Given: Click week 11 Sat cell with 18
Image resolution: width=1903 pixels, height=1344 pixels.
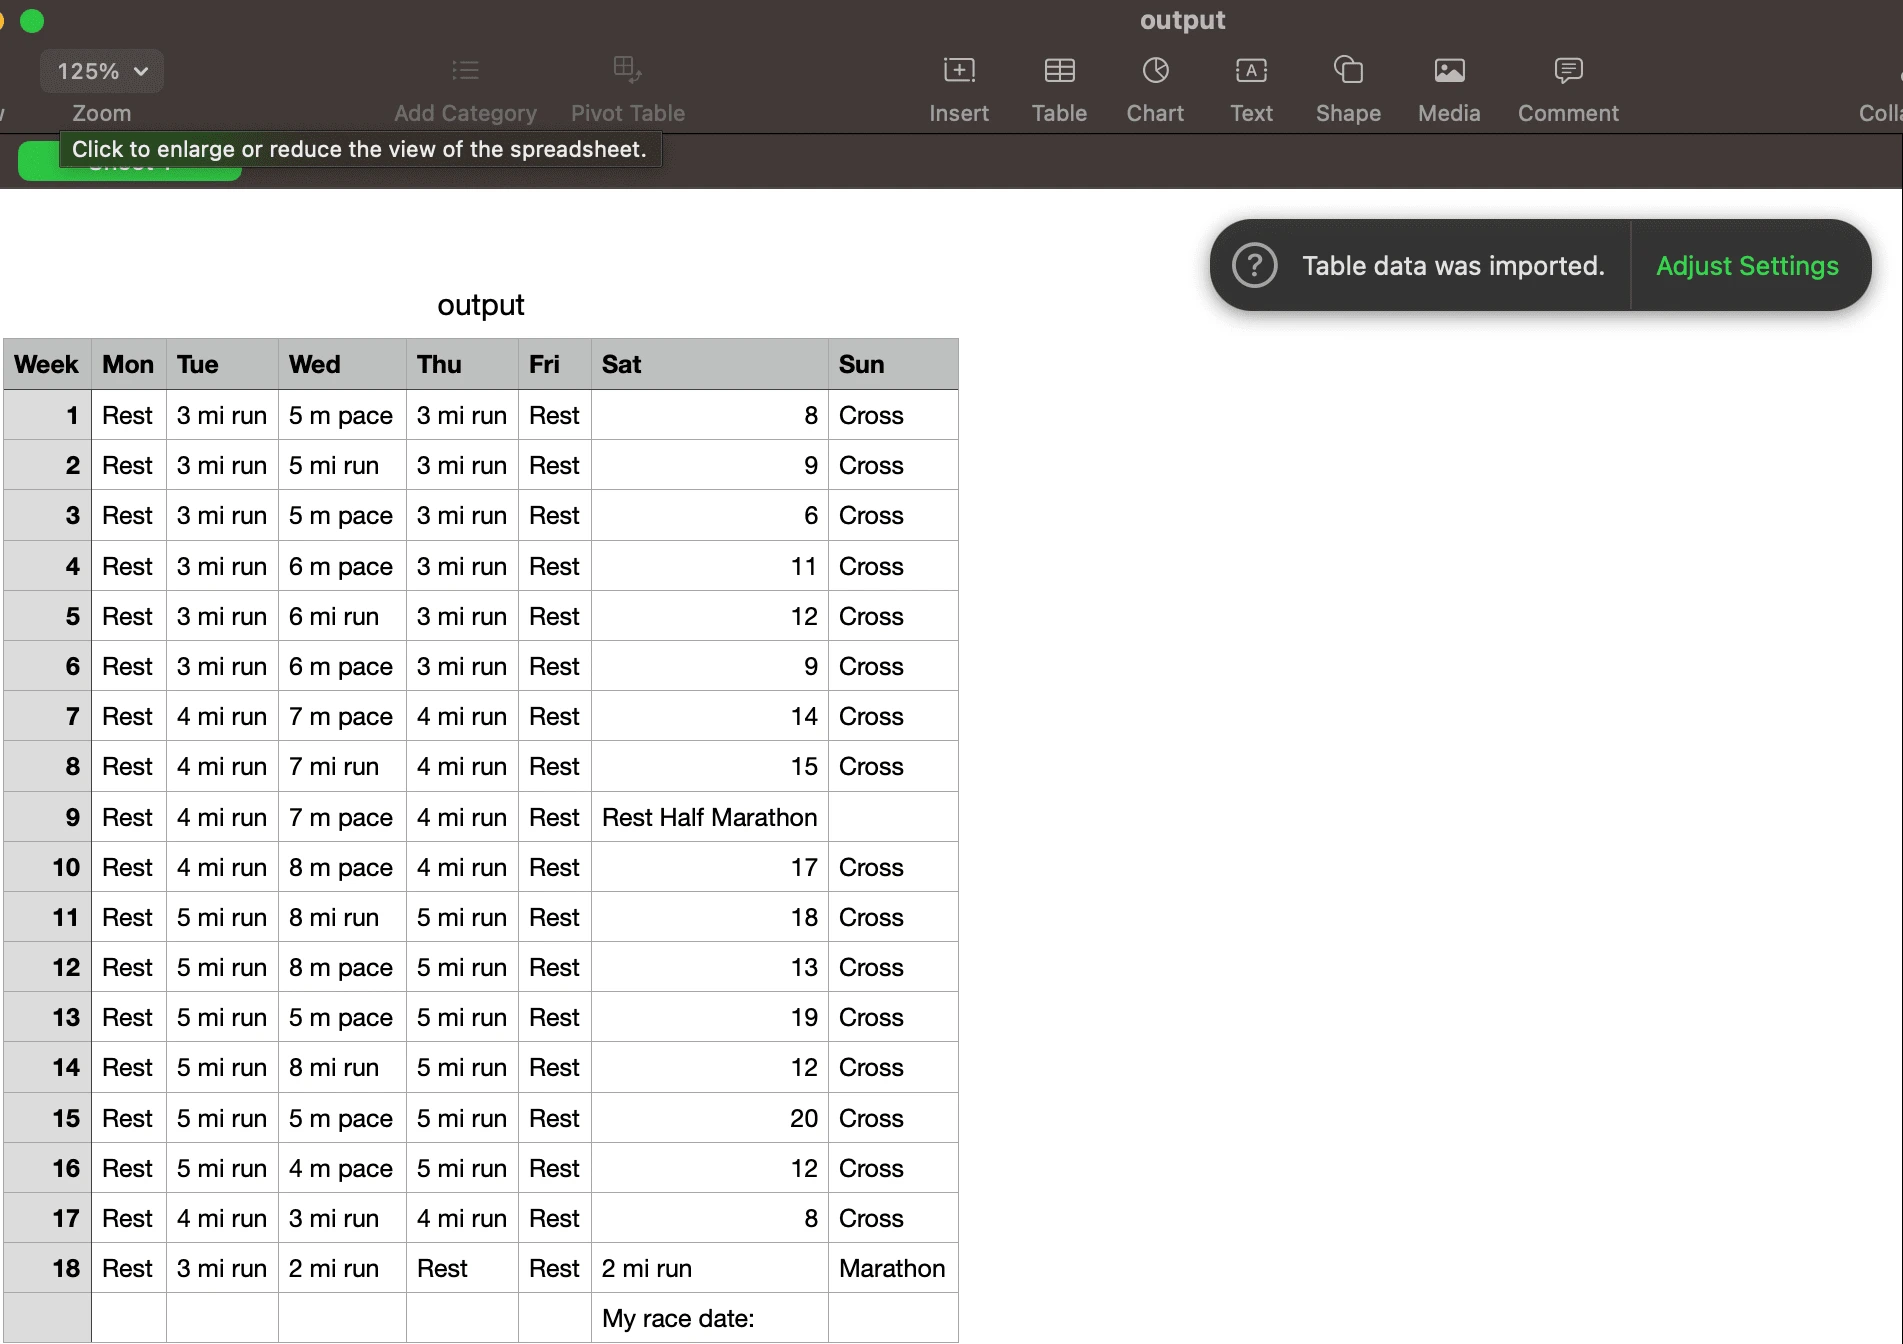Looking at the screenshot, I should coord(710,917).
